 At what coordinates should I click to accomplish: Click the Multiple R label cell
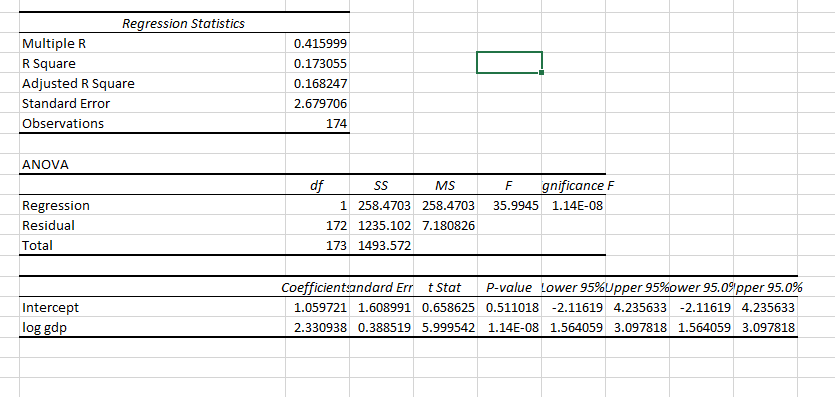pos(152,44)
